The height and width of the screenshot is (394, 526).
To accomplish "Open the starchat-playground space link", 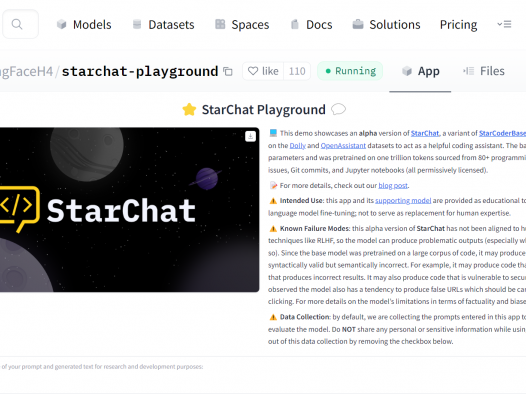I will coord(140,71).
